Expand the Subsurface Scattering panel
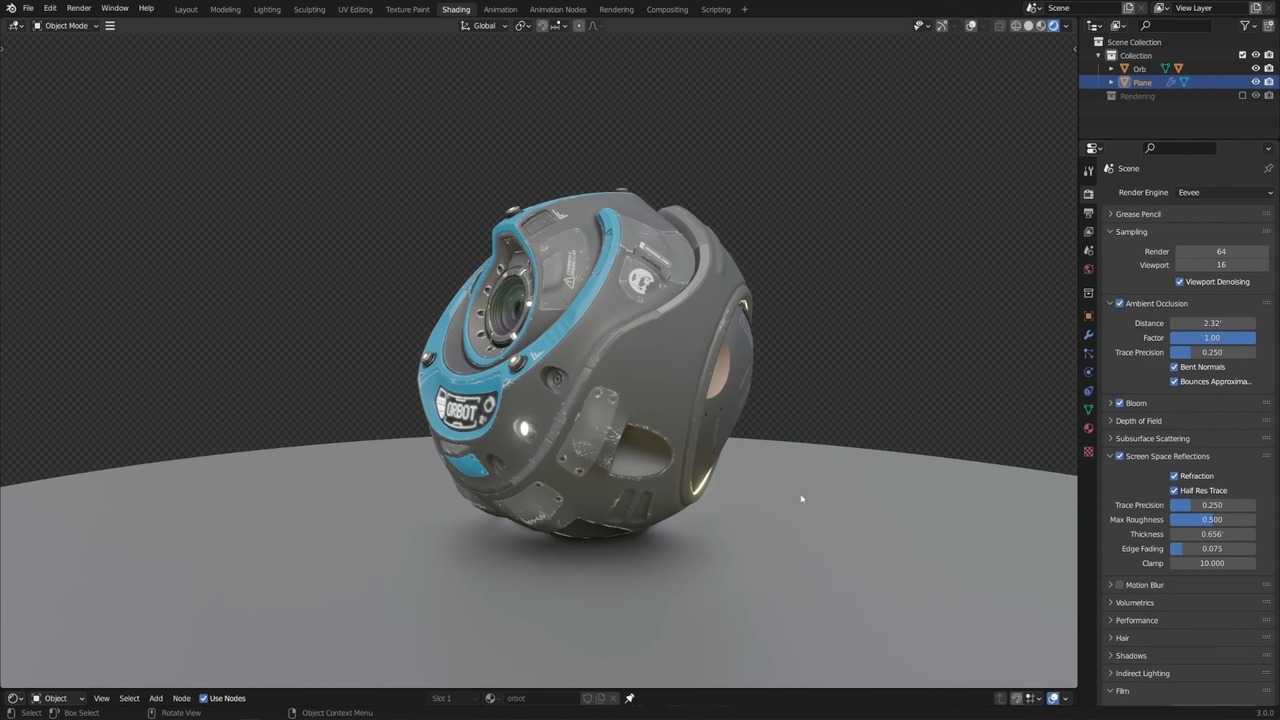1280x720 pixels. tap(1152, 439)
